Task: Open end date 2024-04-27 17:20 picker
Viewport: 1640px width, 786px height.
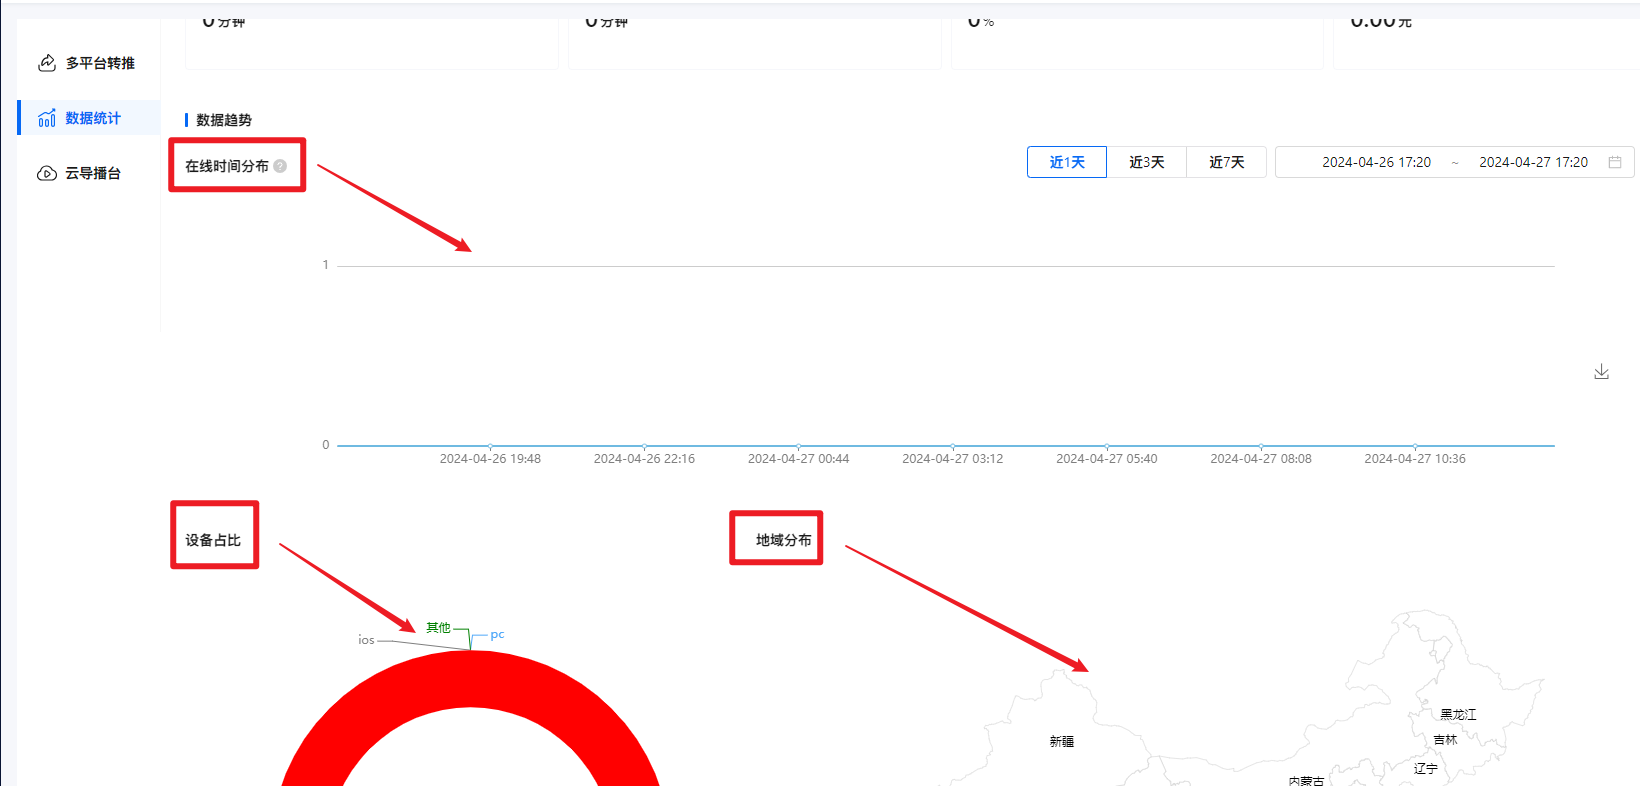Action: click(1533, 162)
